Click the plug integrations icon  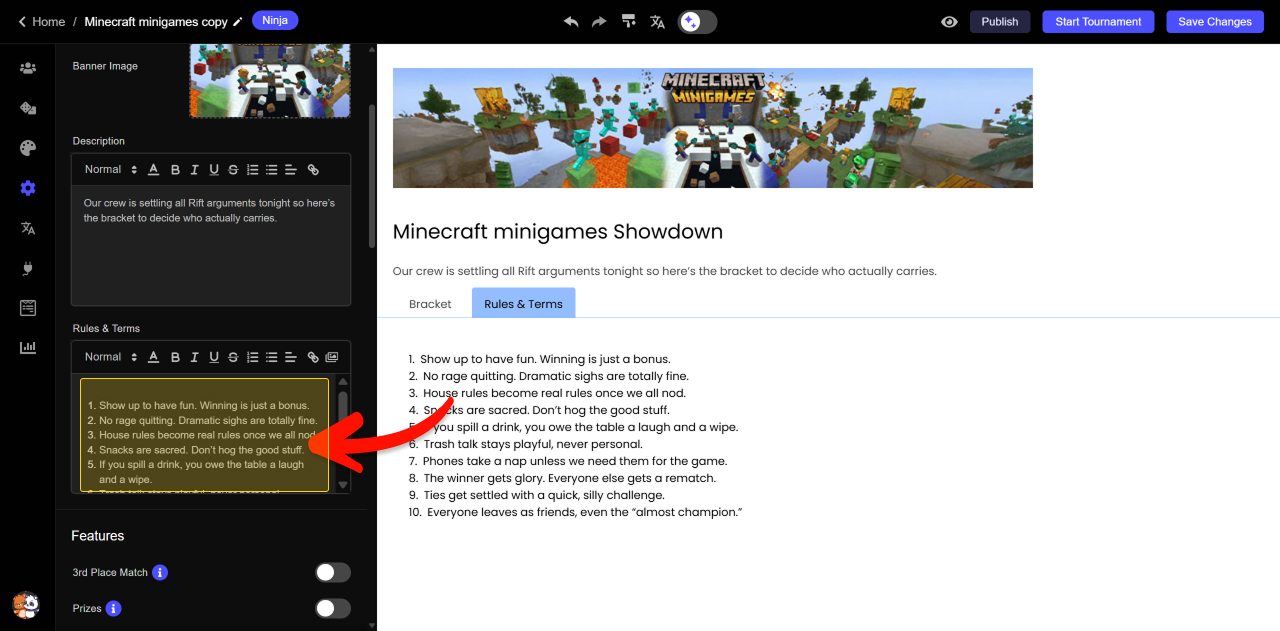(x=28, y=268)
